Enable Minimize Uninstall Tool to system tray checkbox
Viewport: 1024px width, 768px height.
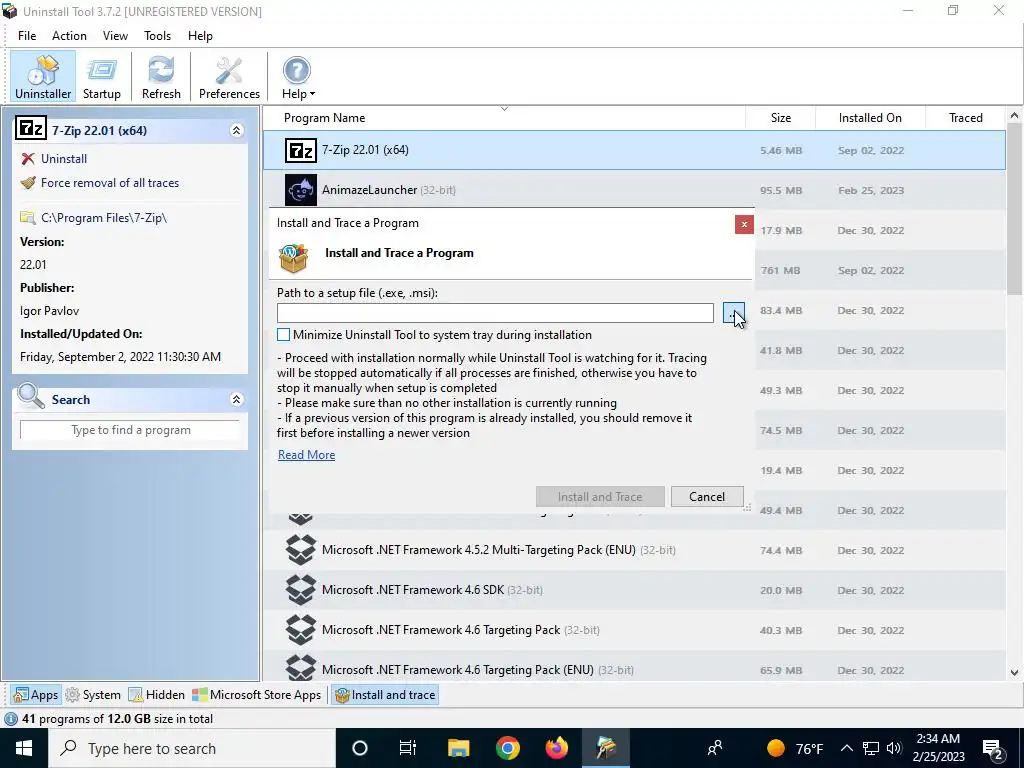(283, 334)
